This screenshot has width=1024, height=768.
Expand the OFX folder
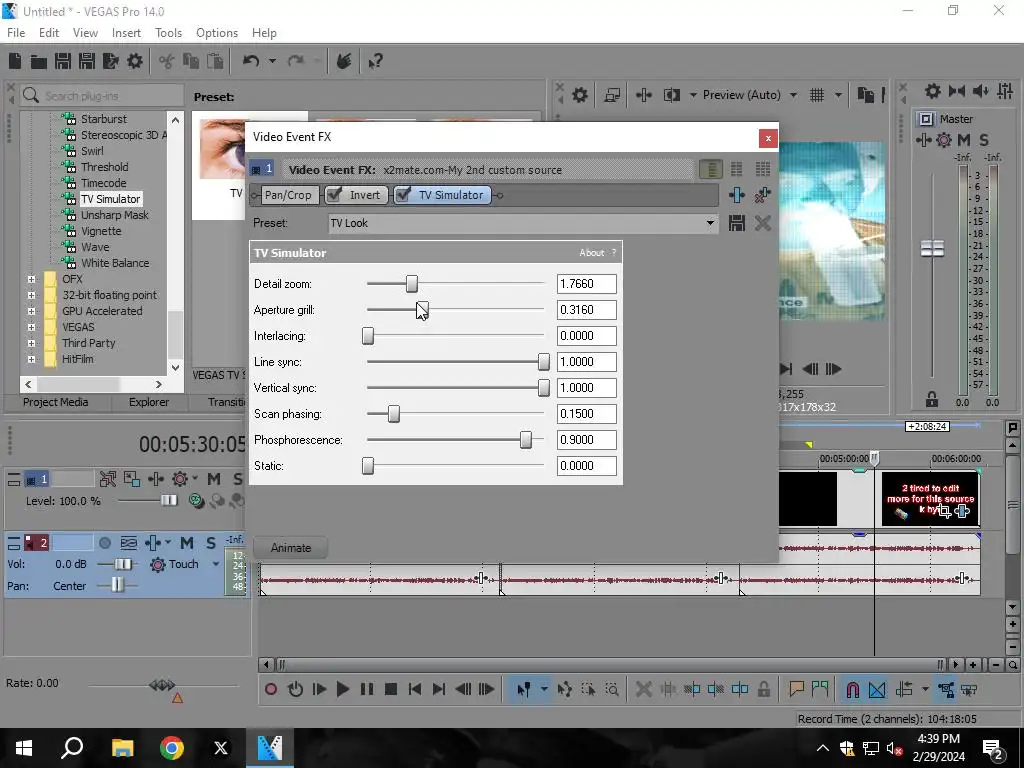(31, 279)
